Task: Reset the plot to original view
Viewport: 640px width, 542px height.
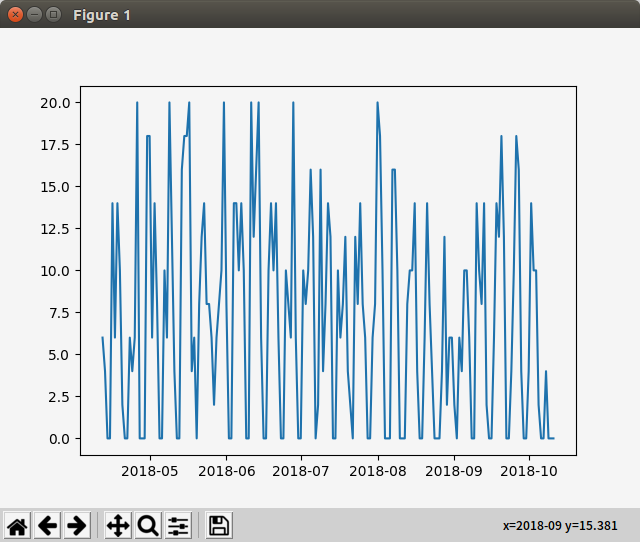Action: (17, 525)
